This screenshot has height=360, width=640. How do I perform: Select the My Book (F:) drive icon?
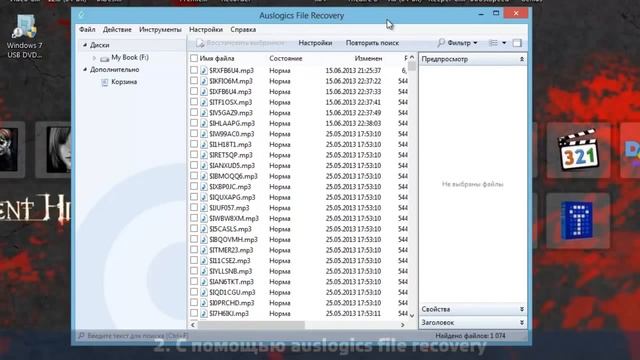tap(104, 58)
